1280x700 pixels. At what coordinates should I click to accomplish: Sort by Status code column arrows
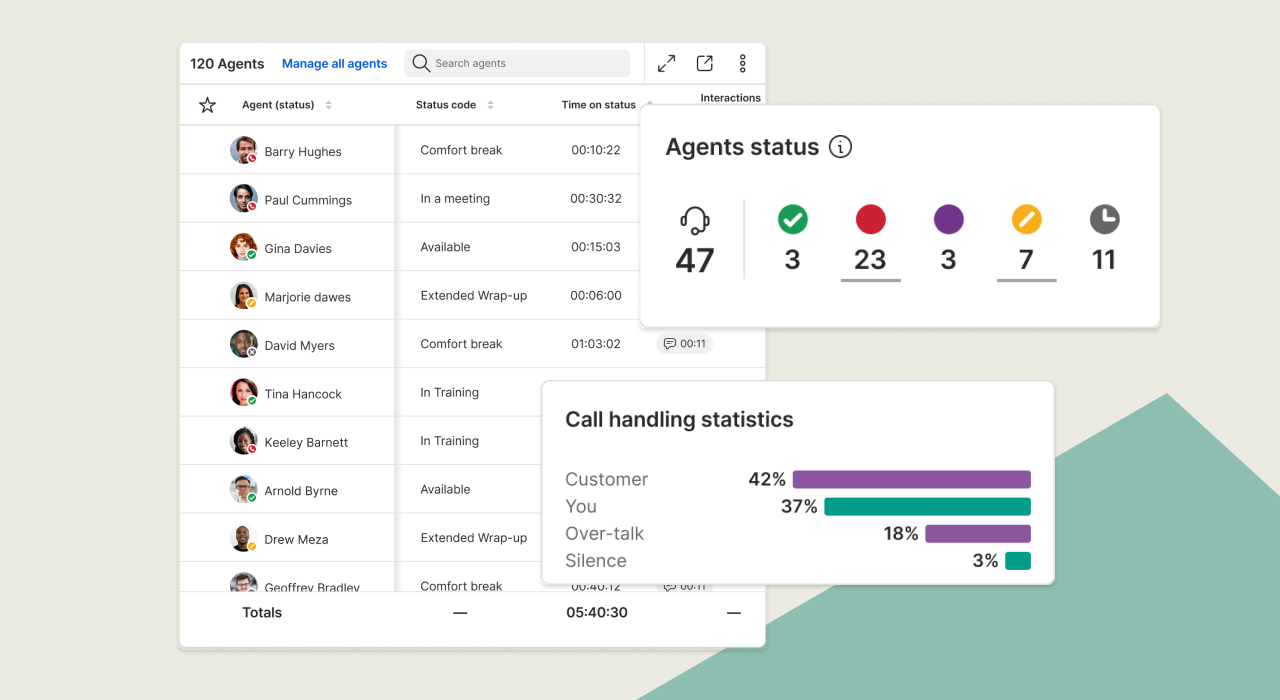pyautogui.click(x=490, y=105)
